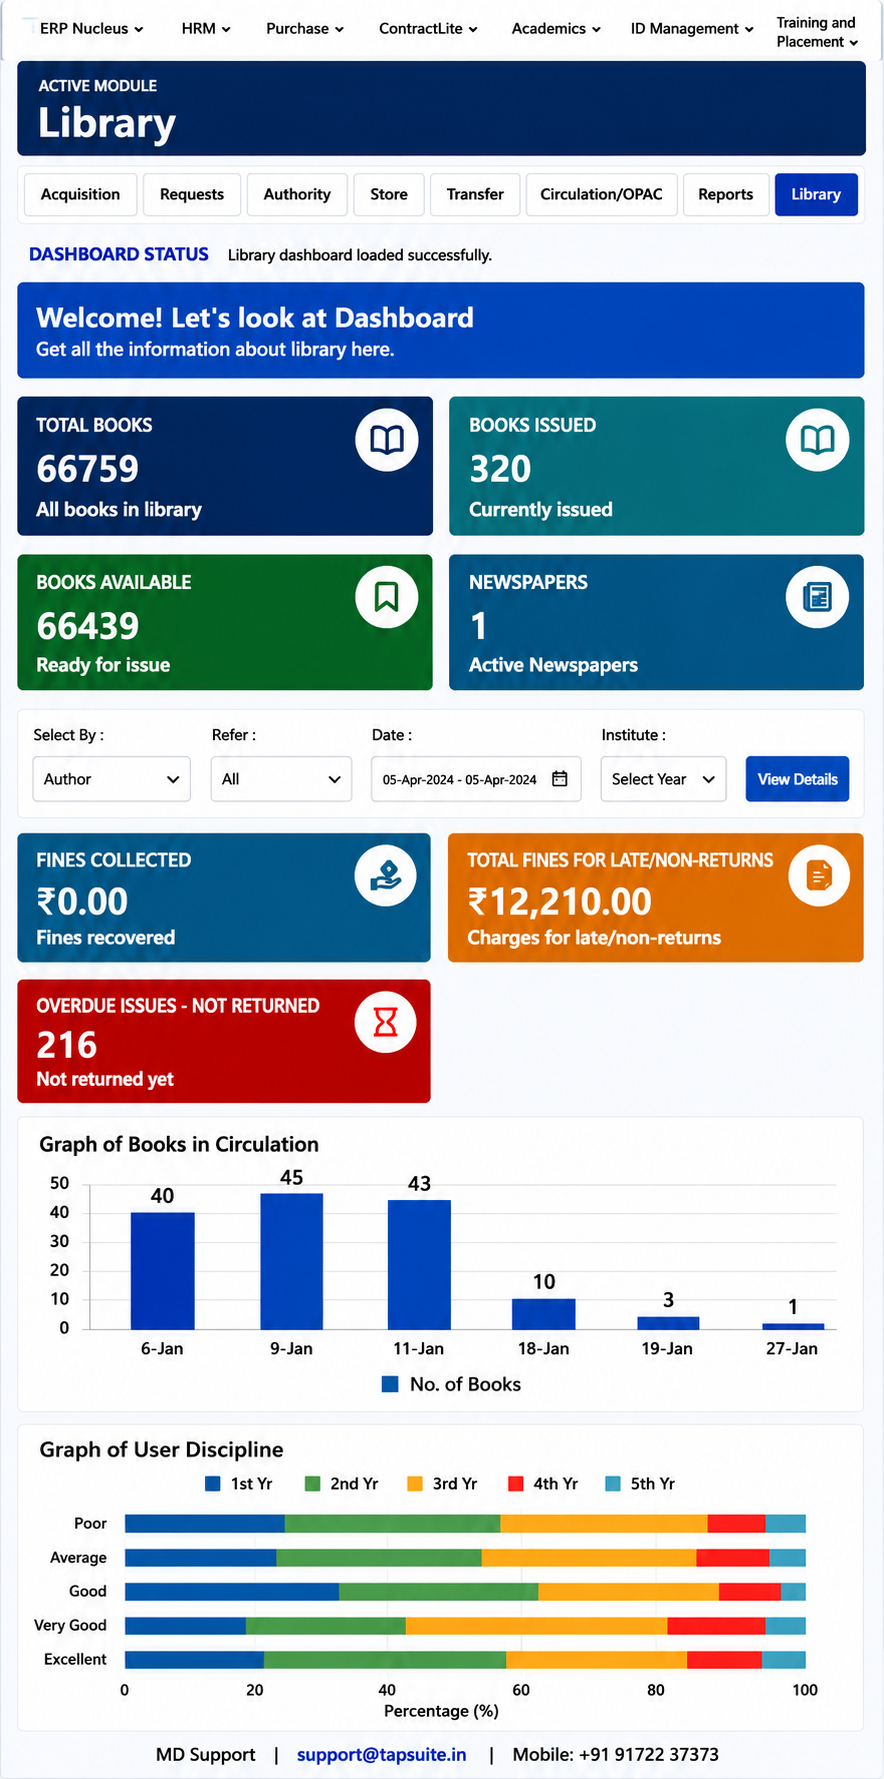Toggle the 4th Yr legend swatch
884x1779 pixels.
(x=516, y=1484)
